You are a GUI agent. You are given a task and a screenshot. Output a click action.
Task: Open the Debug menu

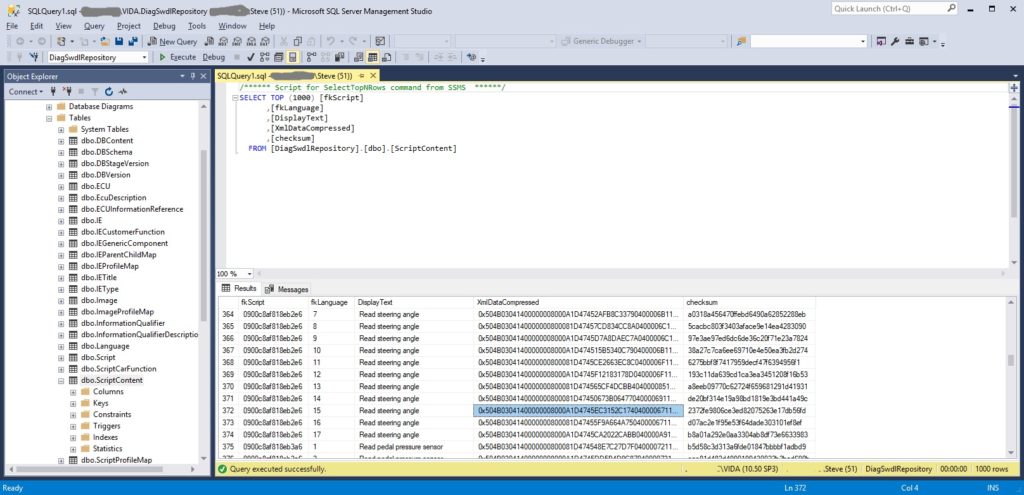(164, 26)
